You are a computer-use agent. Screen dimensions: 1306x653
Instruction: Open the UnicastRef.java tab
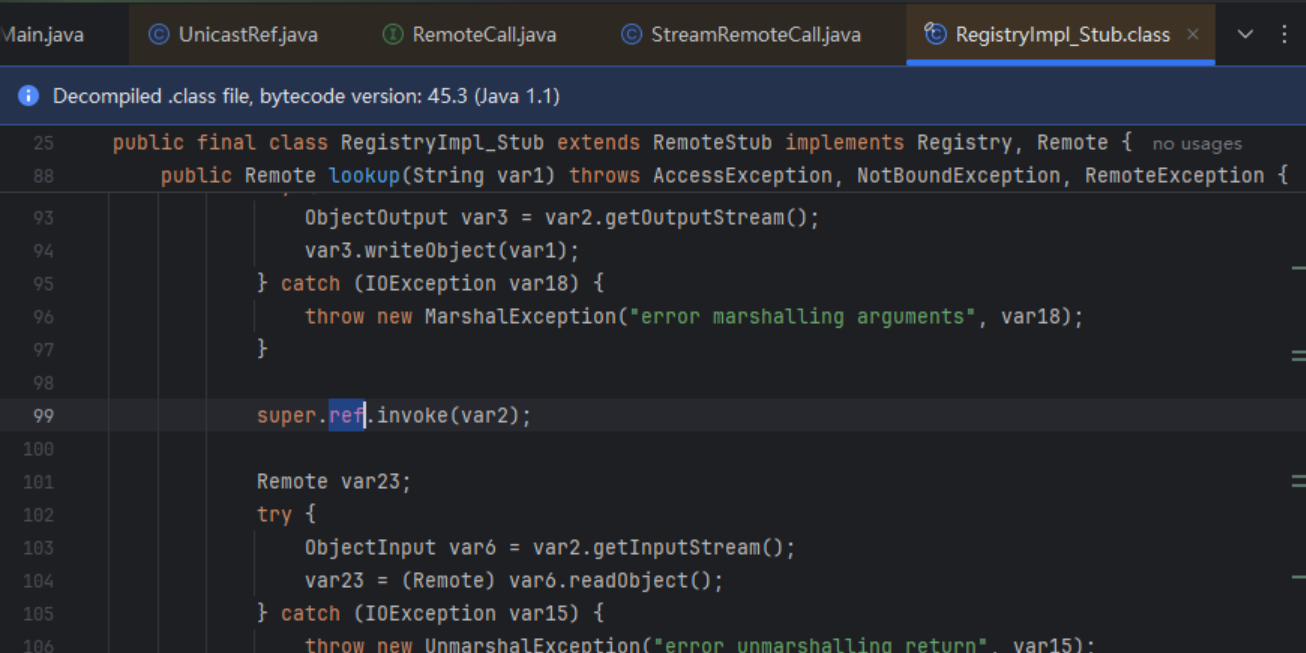pyautogui.click(x=247, y=35)
